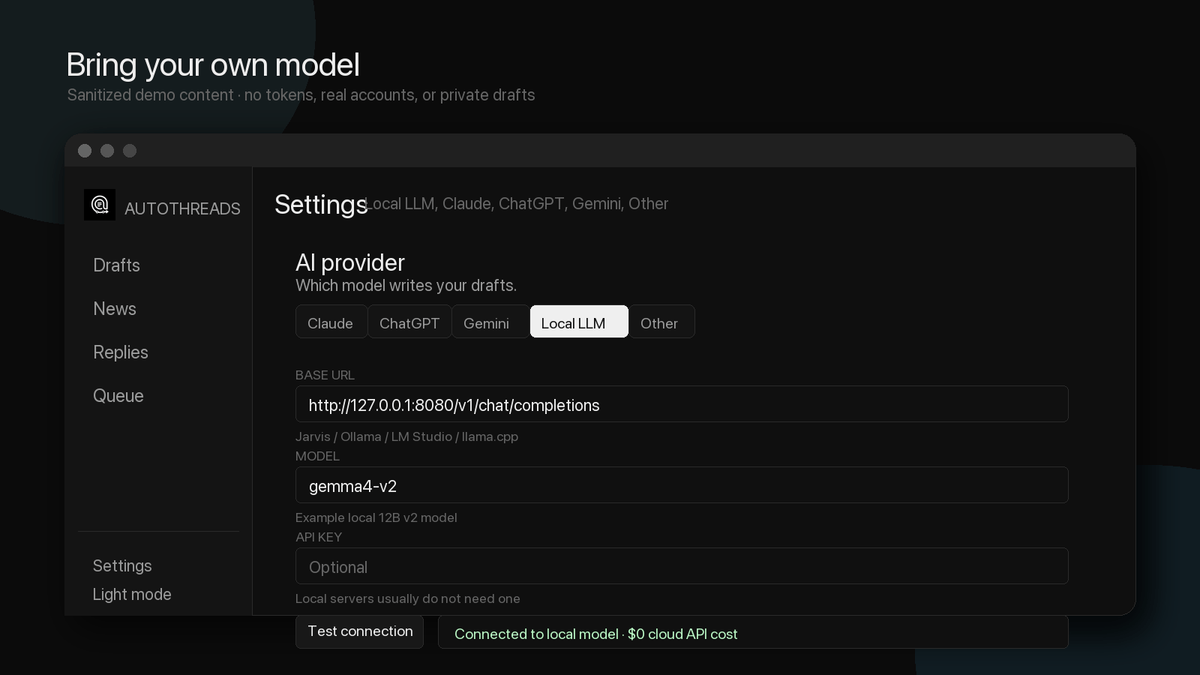The height and width of the screenshot is (675, 1200).
Task: Open the News section in sidebar
Action: (x=115, y=309)
